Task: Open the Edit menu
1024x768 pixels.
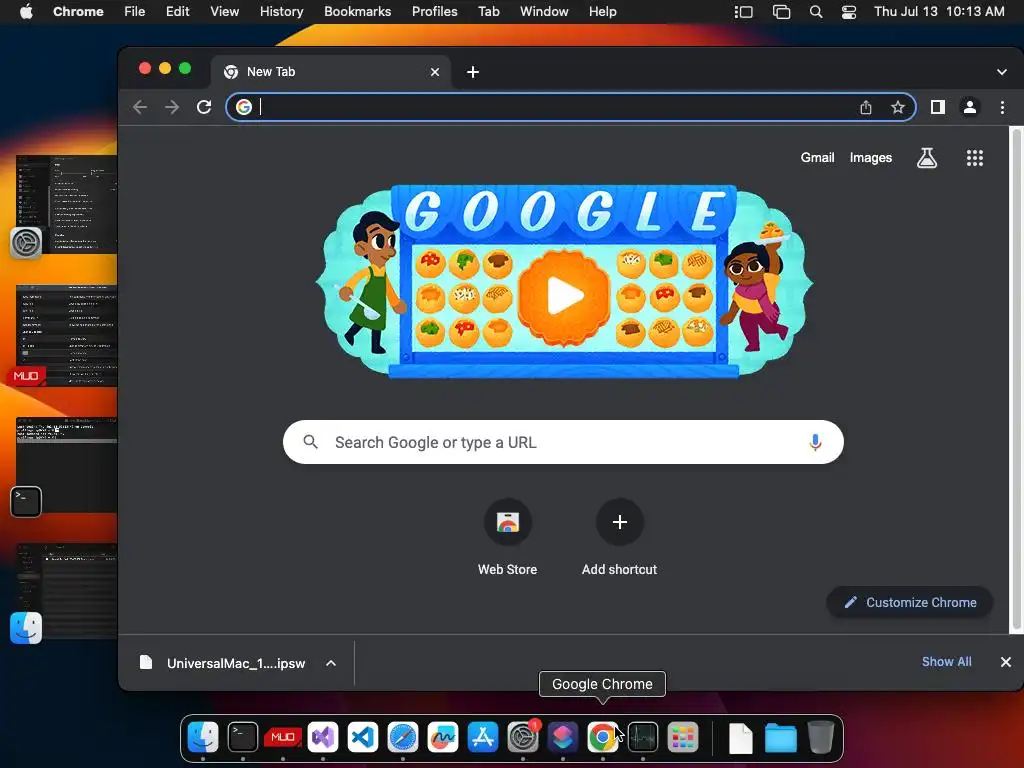Action: pyautogui.click(x=178, y=11)
